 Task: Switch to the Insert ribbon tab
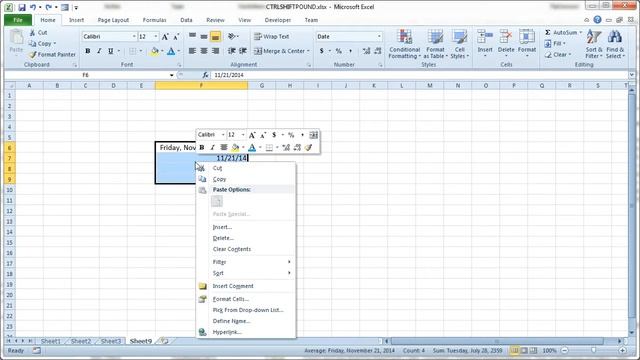pyautogui.click(x=76, y=20)
